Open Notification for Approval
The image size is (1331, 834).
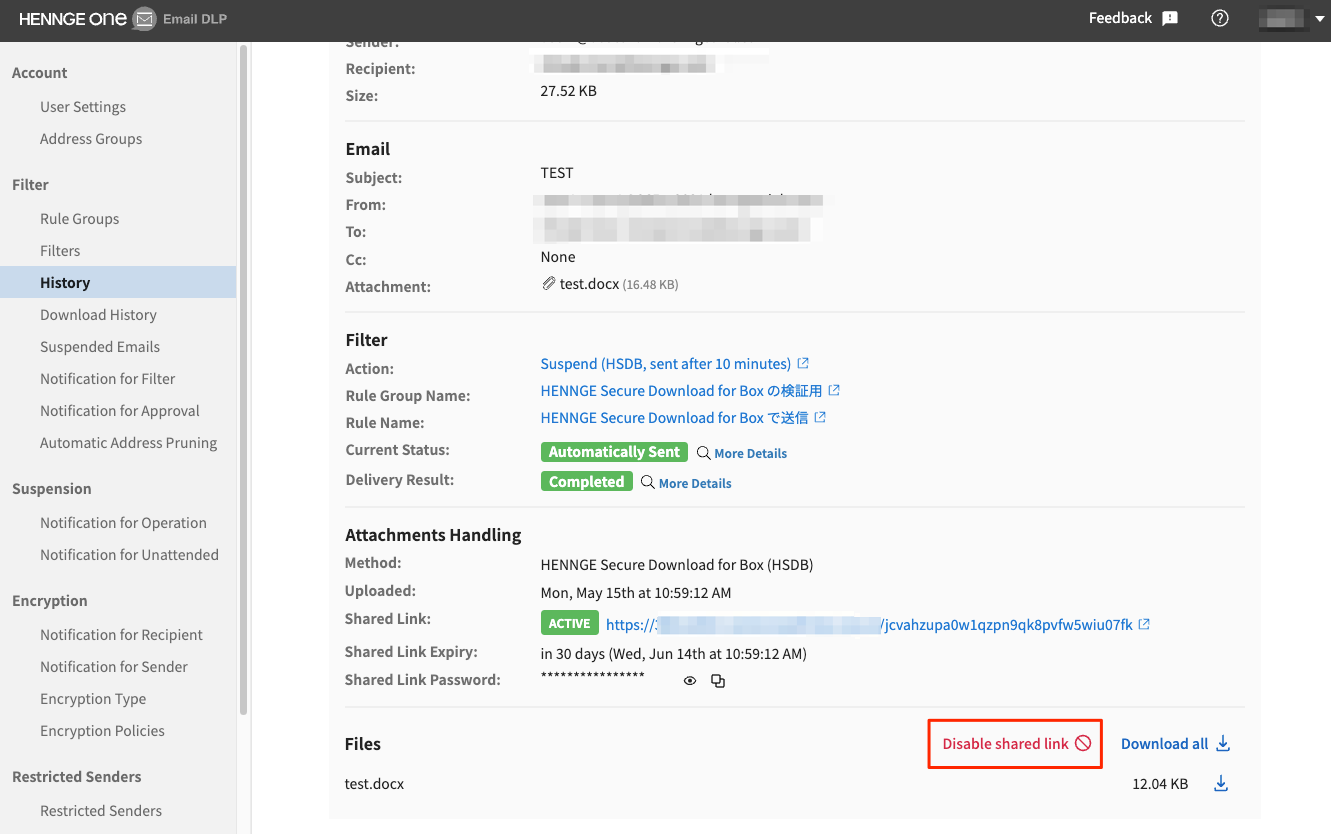click(x=120, y=411)
